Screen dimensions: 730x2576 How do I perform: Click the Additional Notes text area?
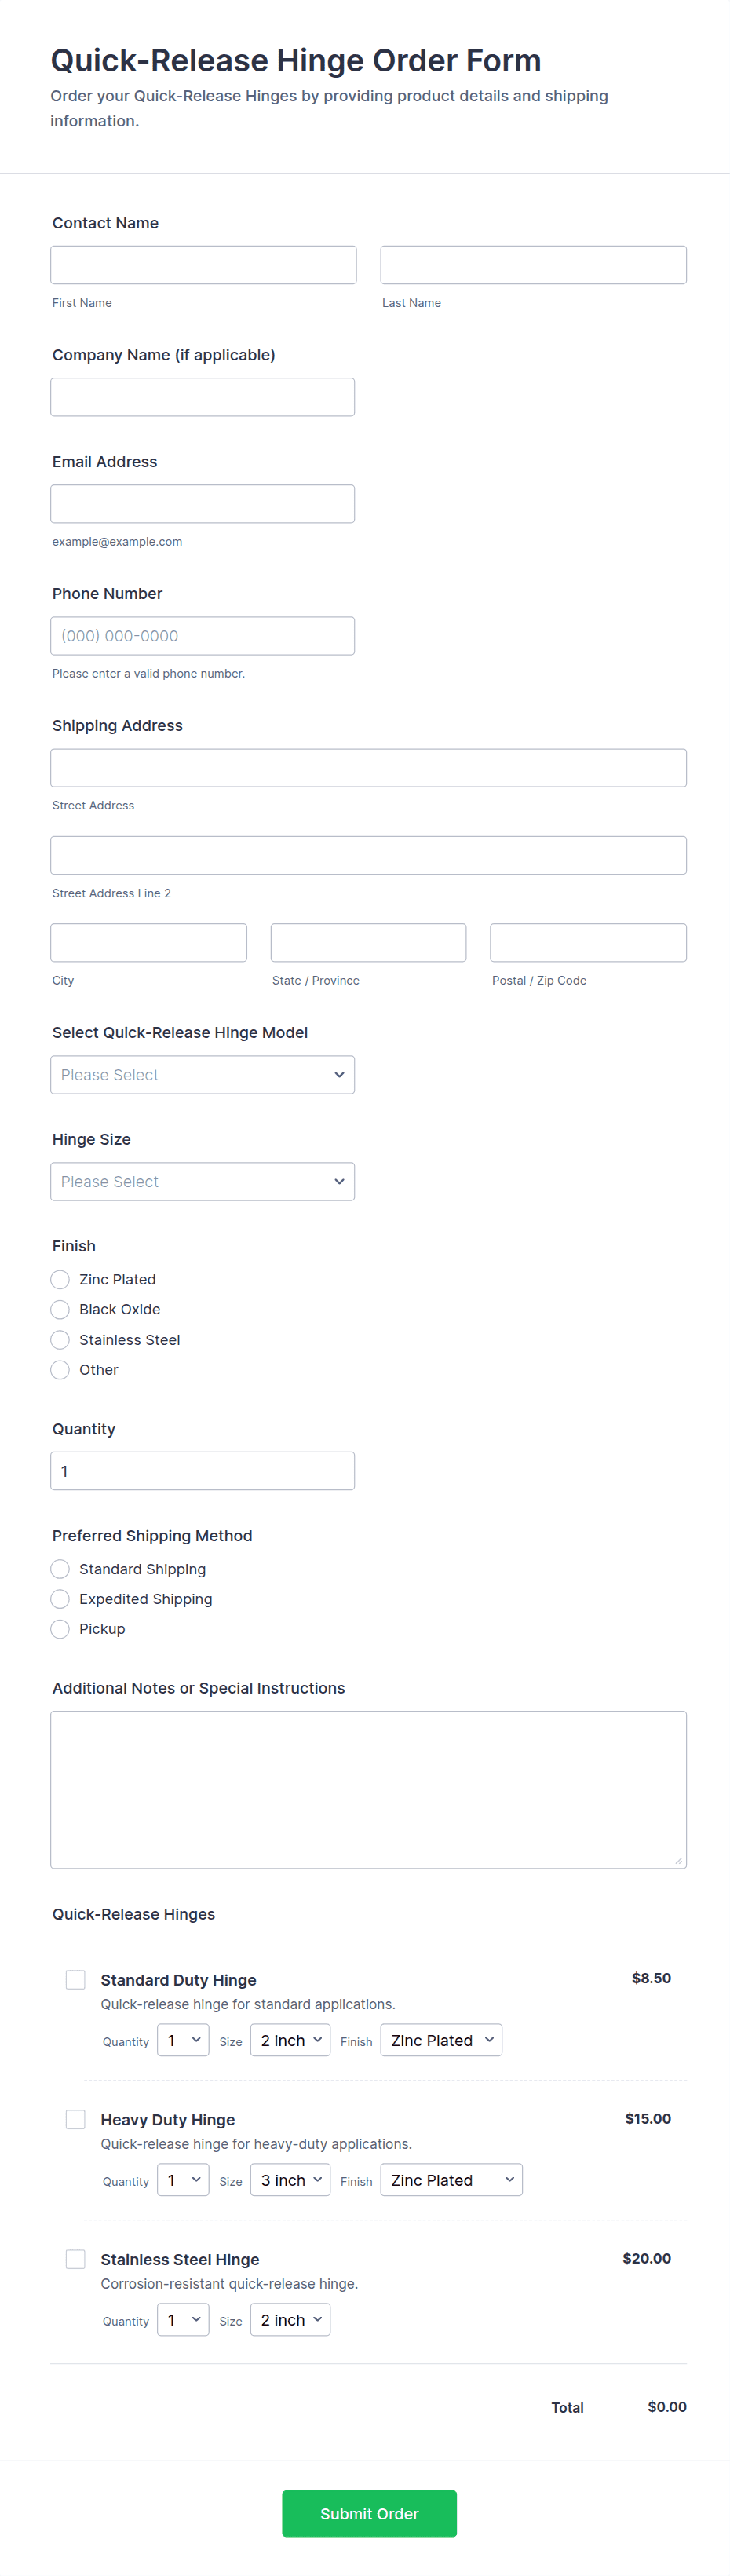tap(368, 1789)
